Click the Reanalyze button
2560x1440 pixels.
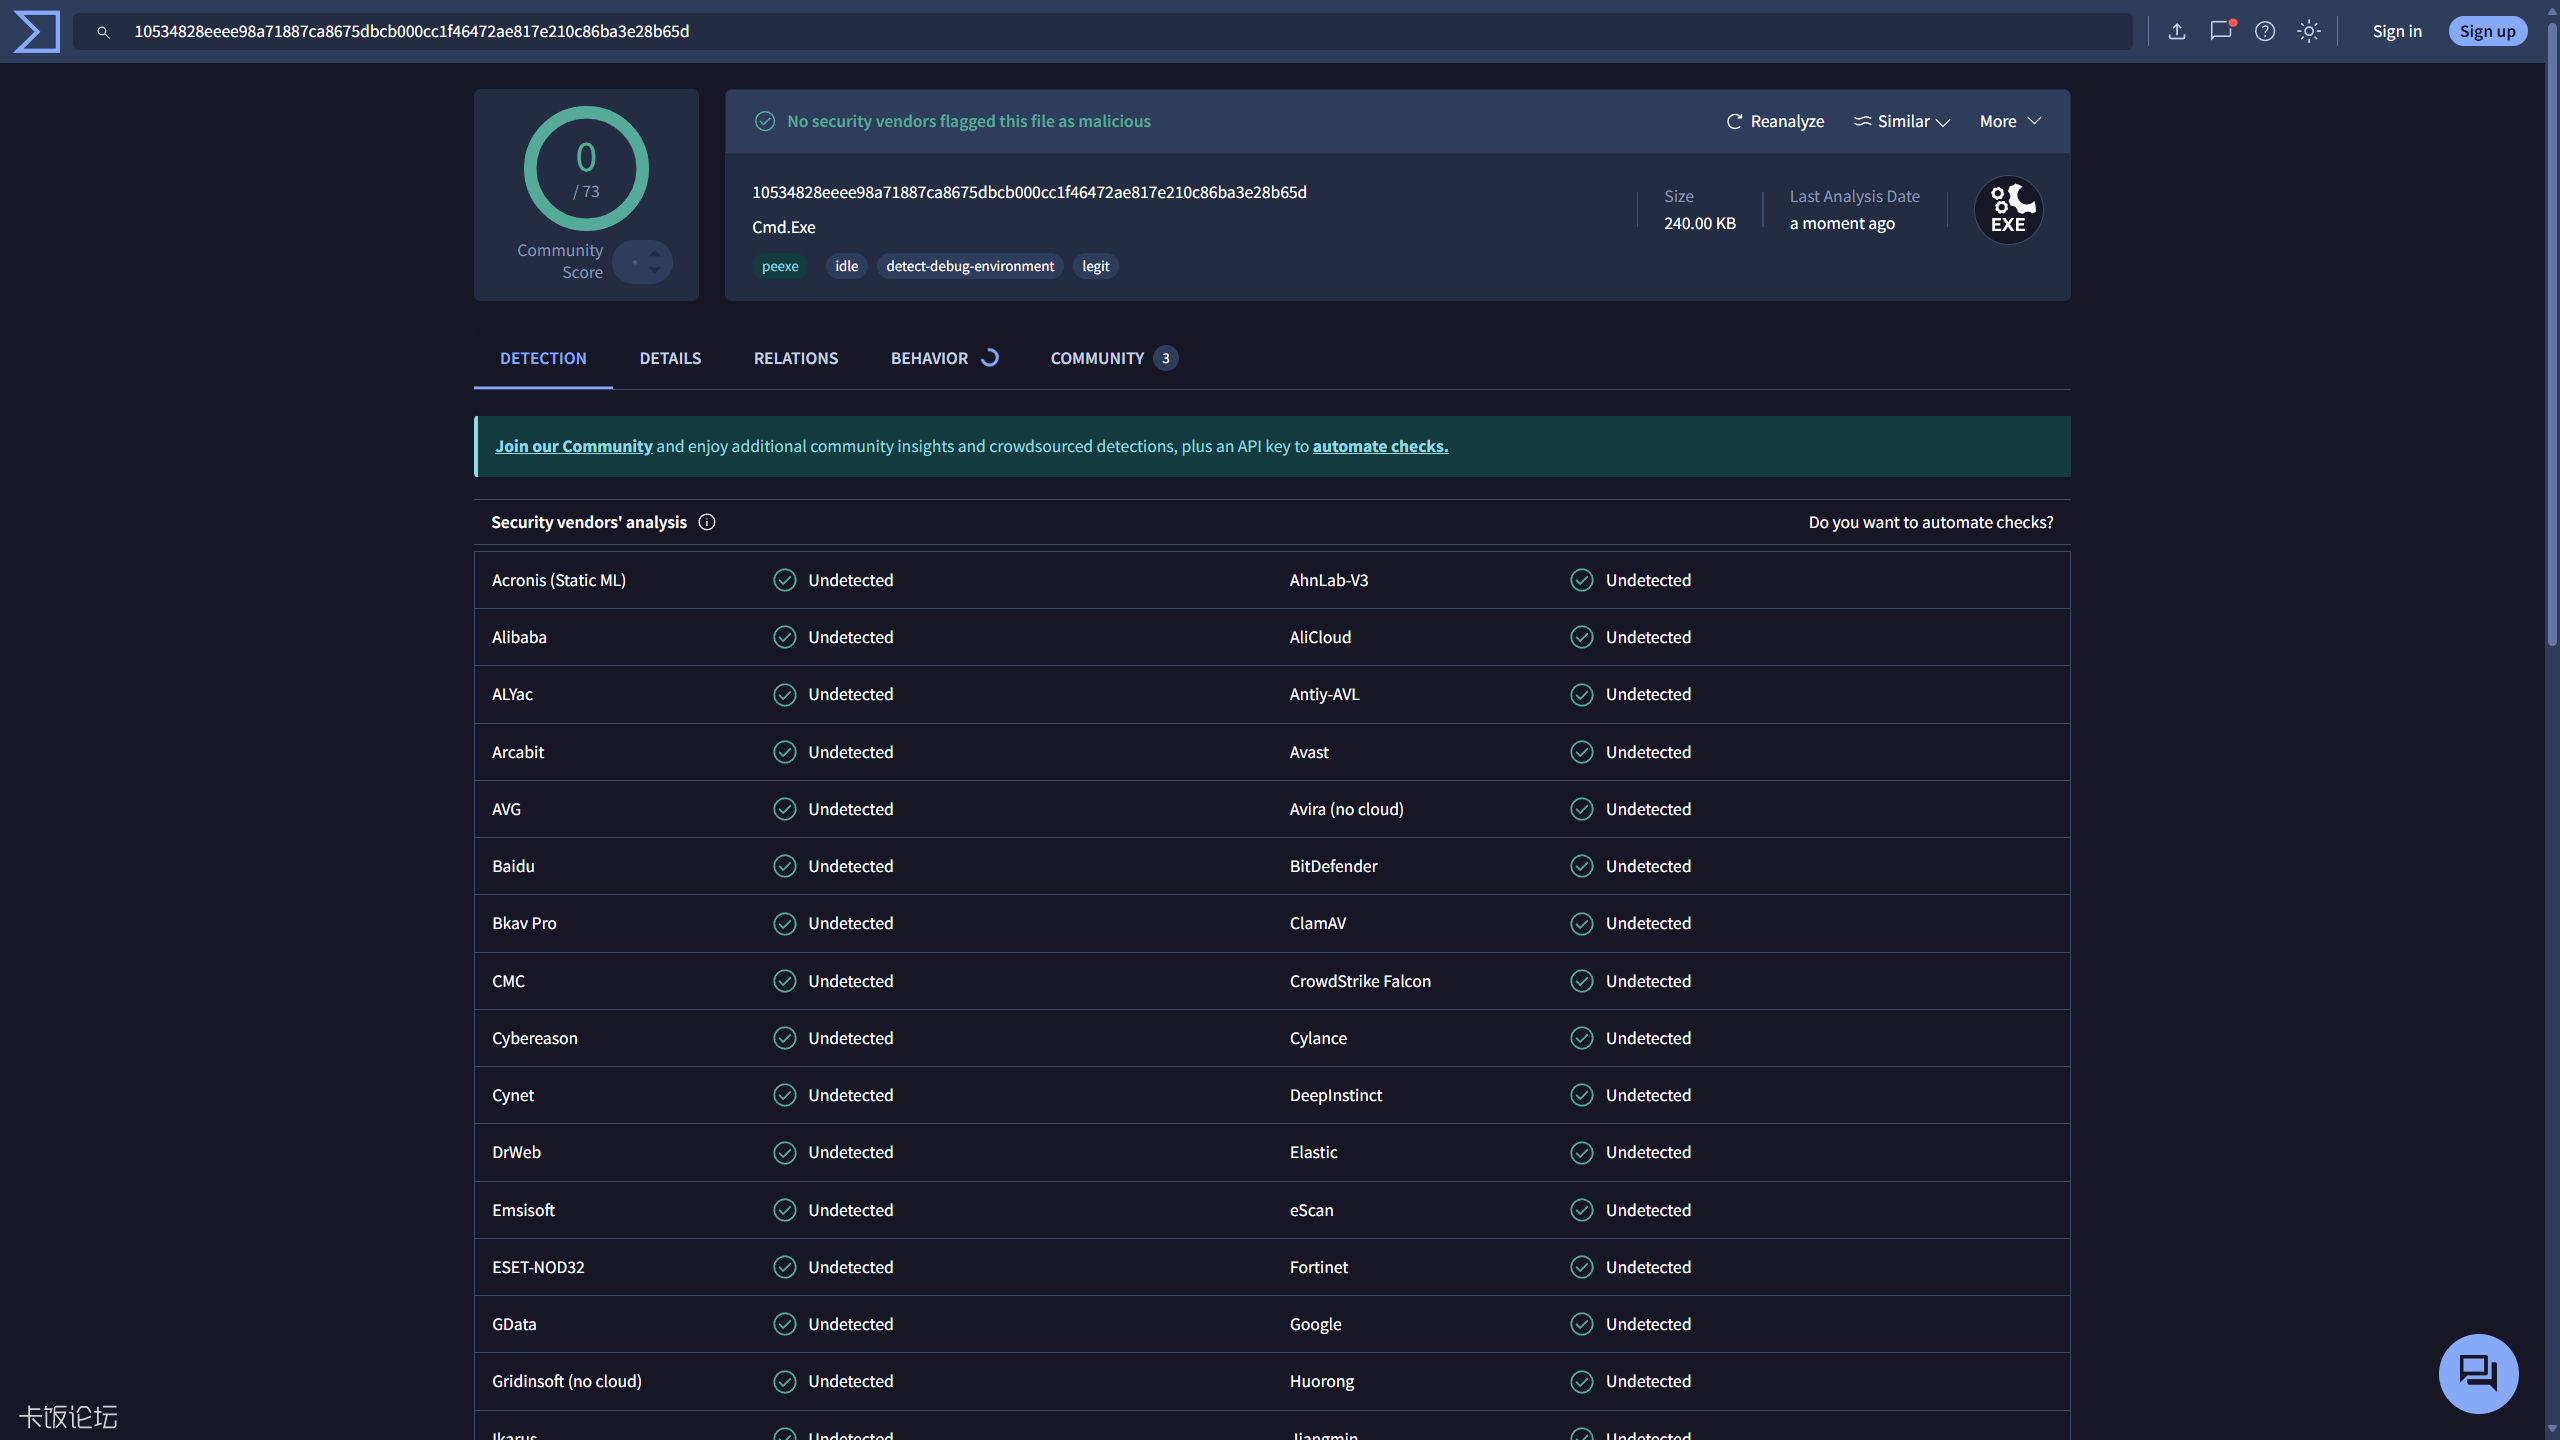[x=1775, y=121]
